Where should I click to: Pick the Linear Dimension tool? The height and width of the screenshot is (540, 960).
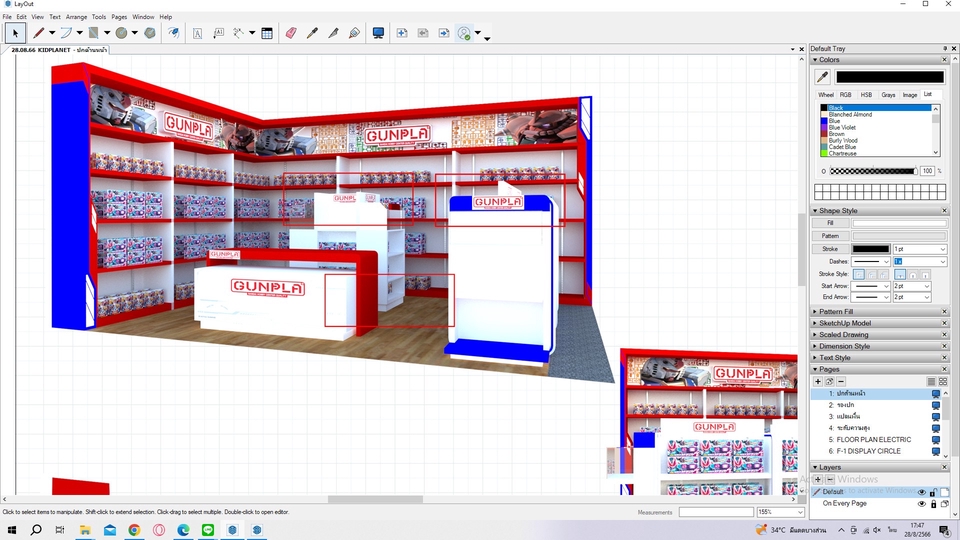[x=239, y=33]
